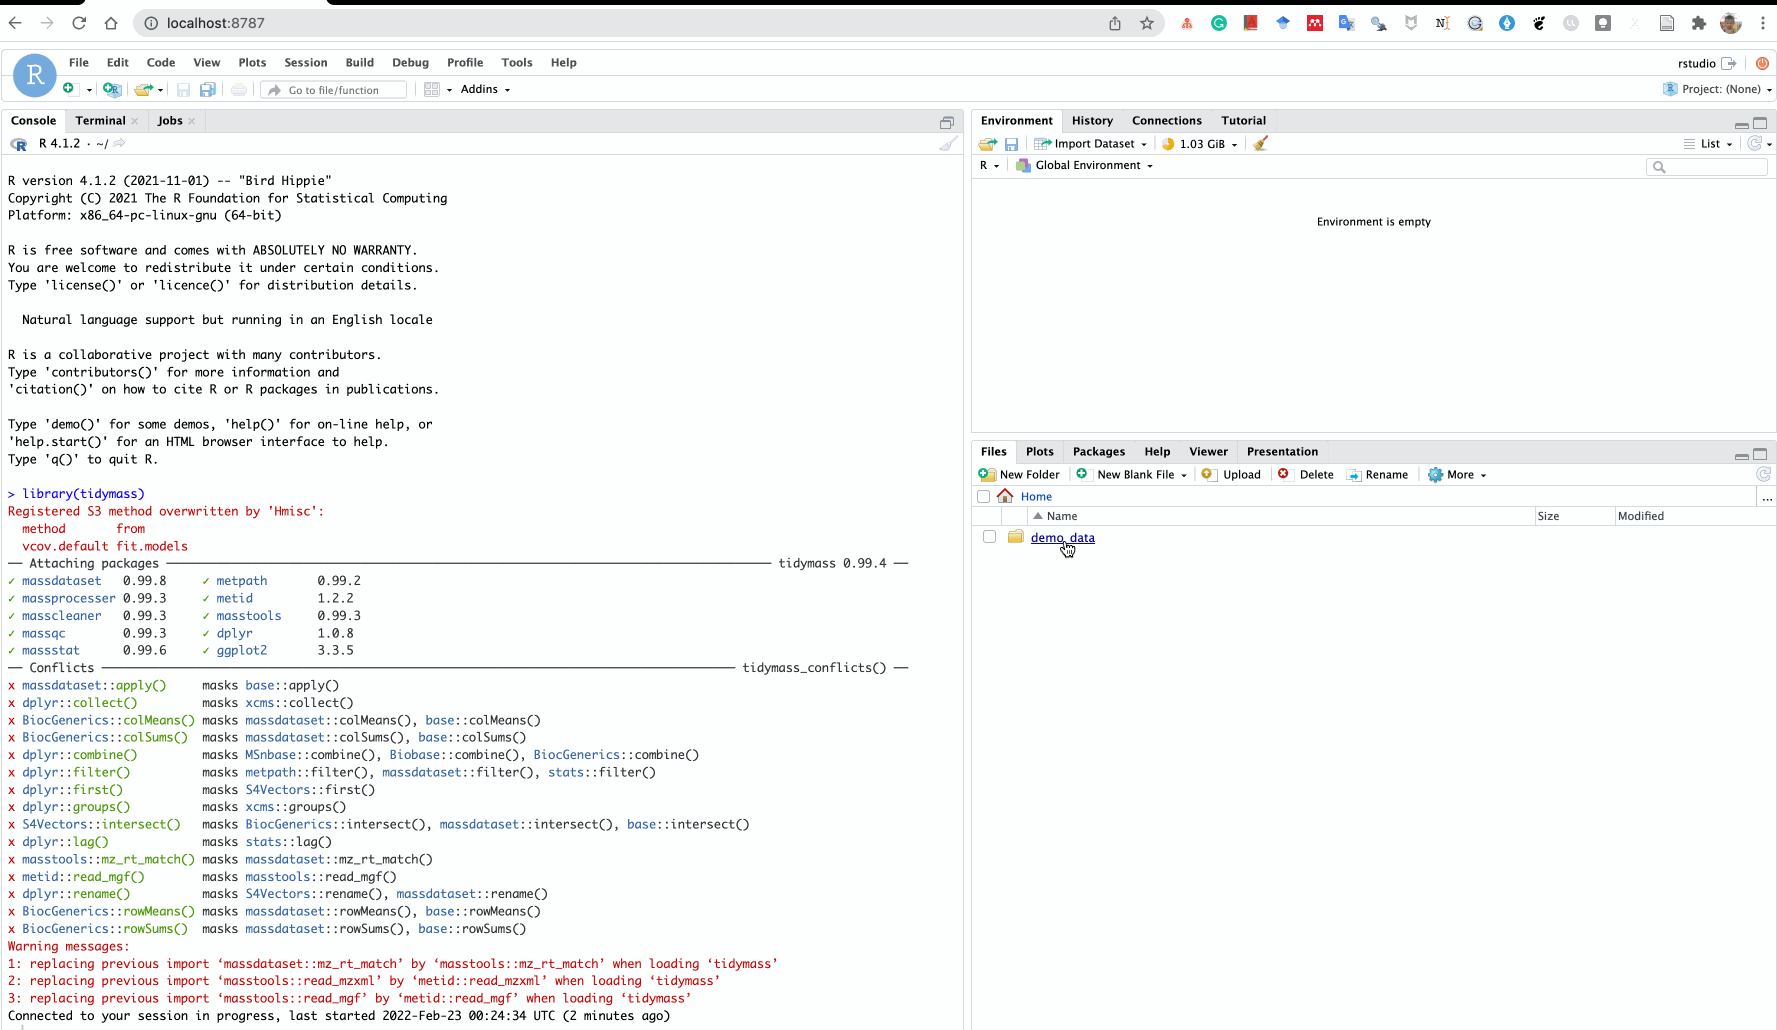This screenshot has height=1030, width=1777.
Task: Select all files checkbox near Home
Action: pos(983,497)
